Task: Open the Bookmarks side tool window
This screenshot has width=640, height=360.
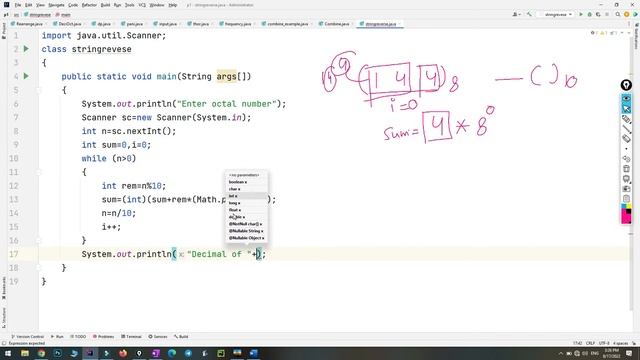Action: click(4, 288)
